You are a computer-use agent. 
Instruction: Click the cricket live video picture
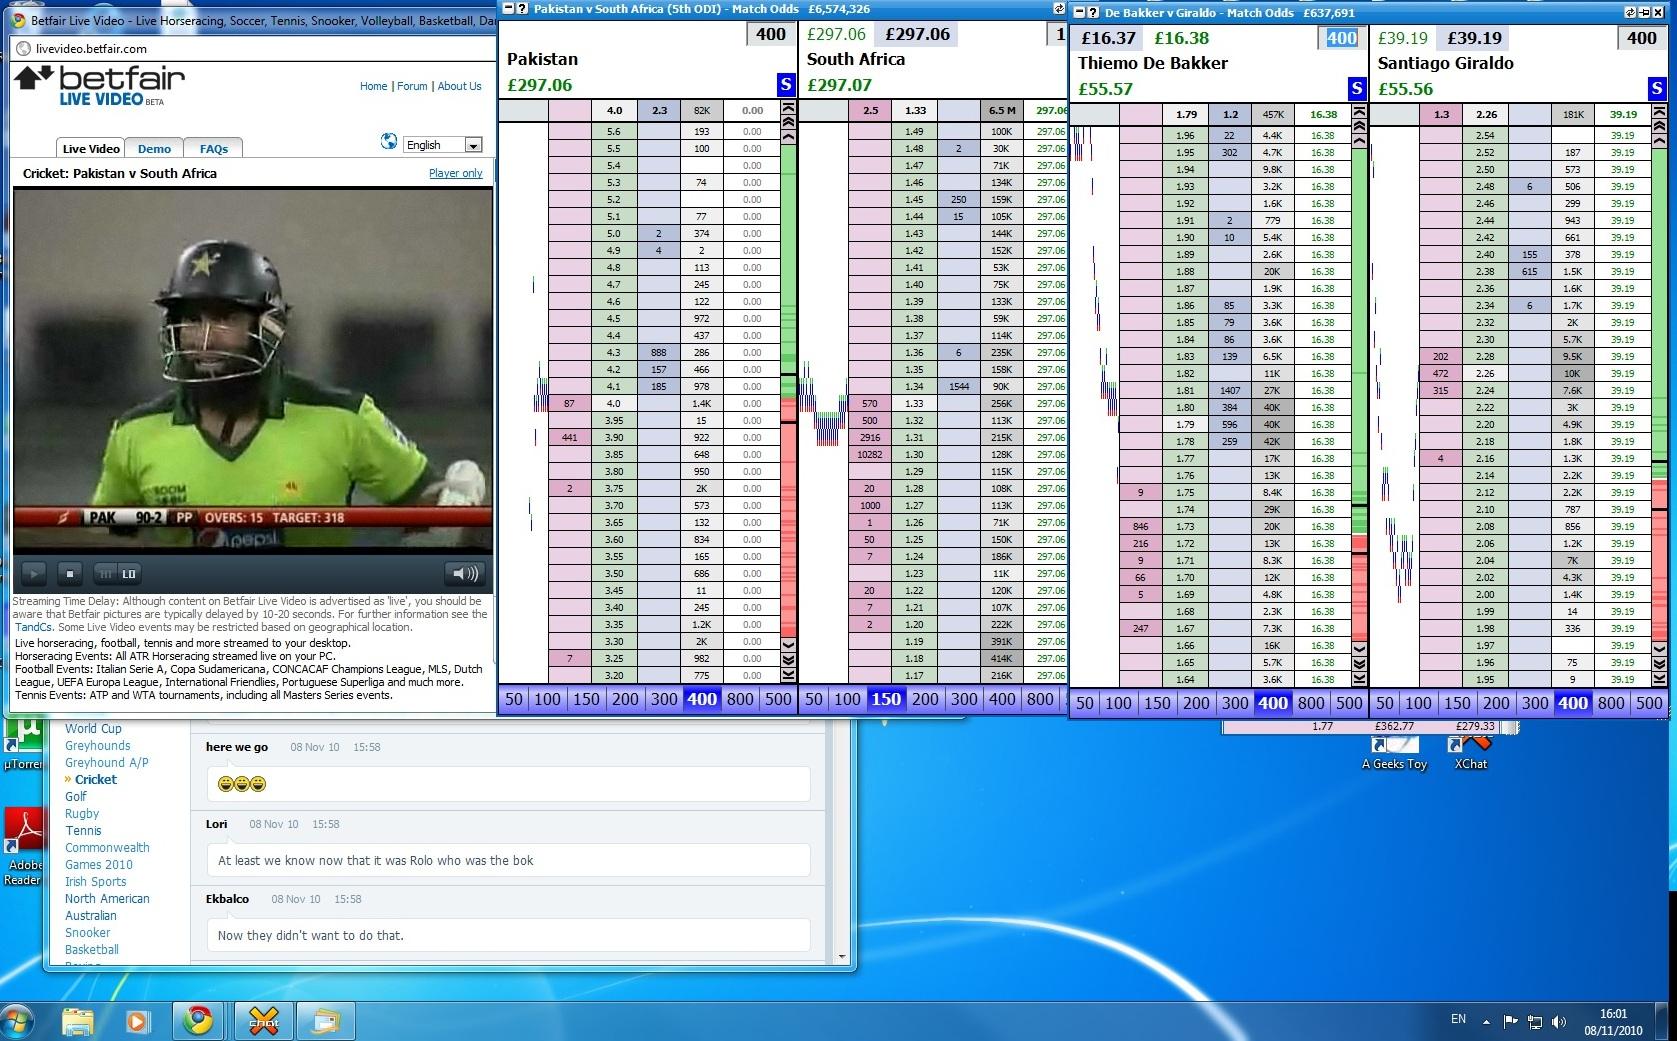tap(253, 370)
